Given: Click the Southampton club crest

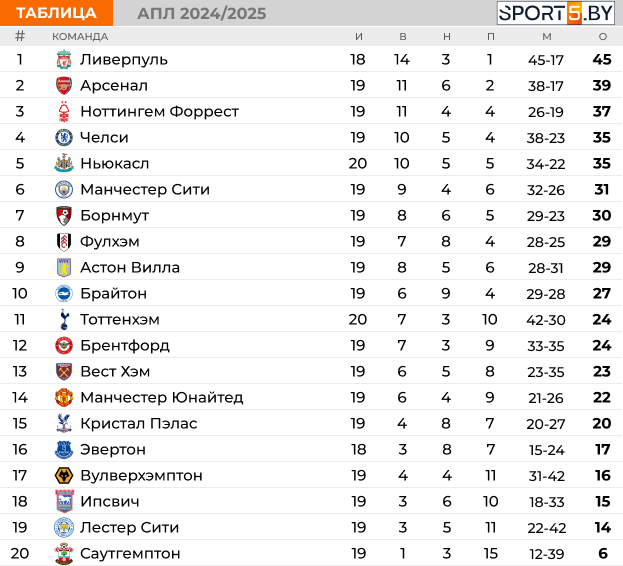Looking at the screenshot, I should (64, 554).
